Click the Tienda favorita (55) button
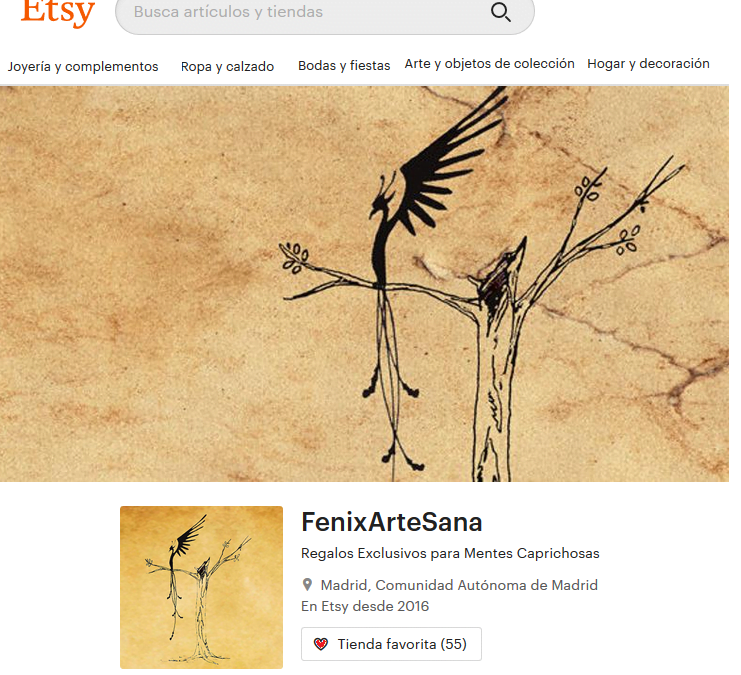Screen dimensions: 741x675 391,644
